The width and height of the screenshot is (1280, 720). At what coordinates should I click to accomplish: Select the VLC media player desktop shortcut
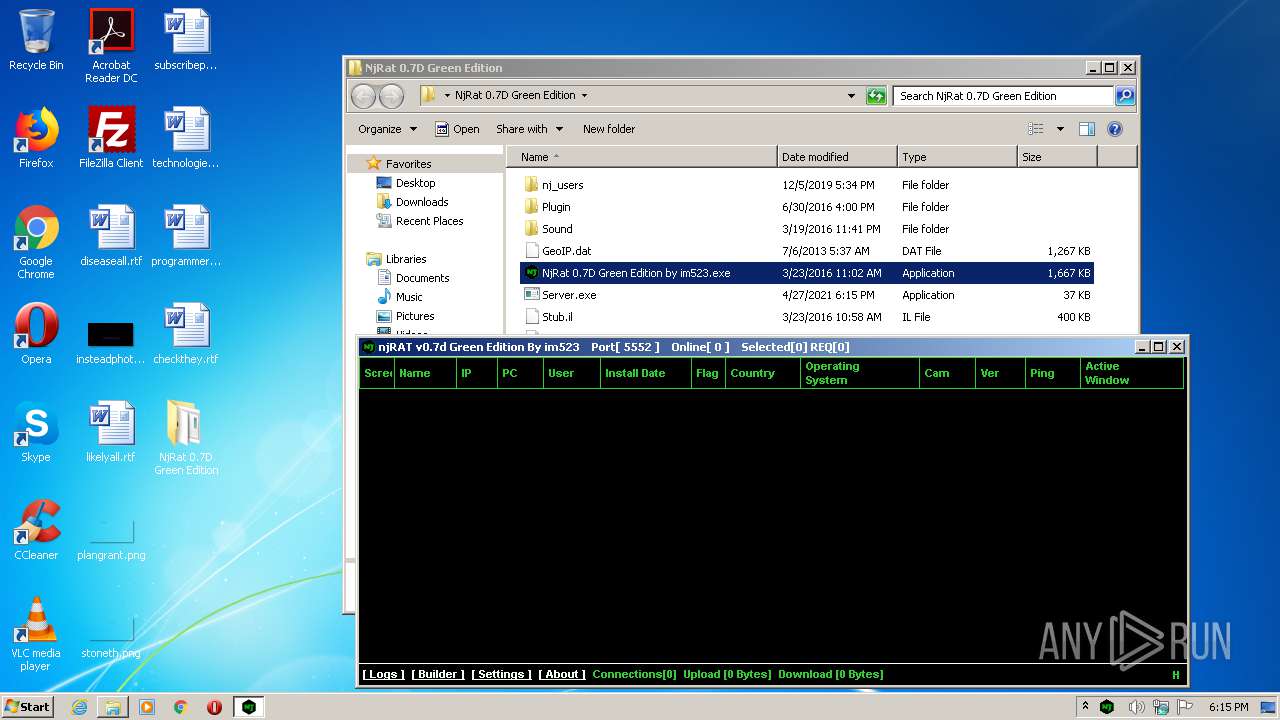pos(36,634)
